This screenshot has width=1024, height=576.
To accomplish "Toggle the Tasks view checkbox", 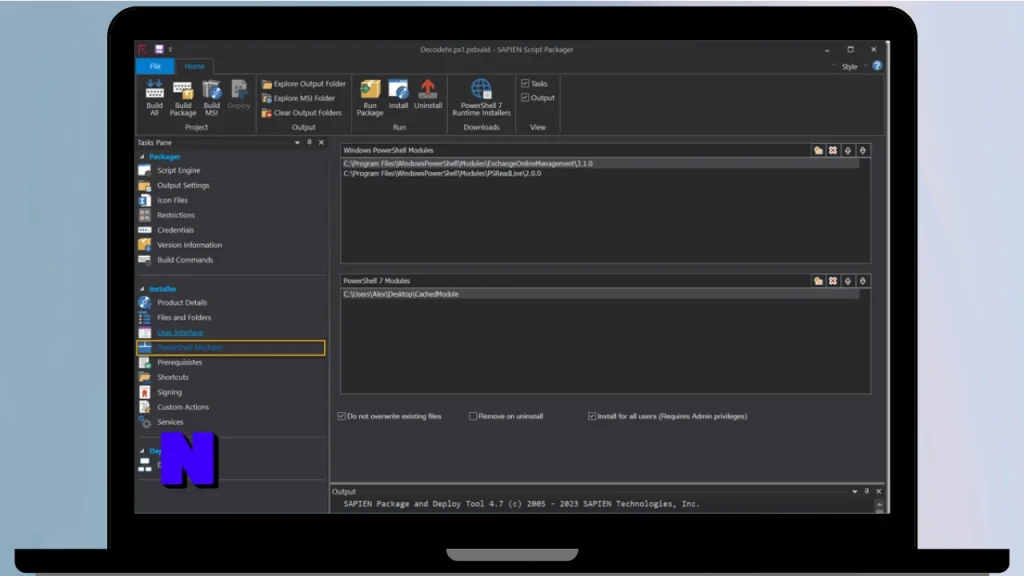I will 525,84.
